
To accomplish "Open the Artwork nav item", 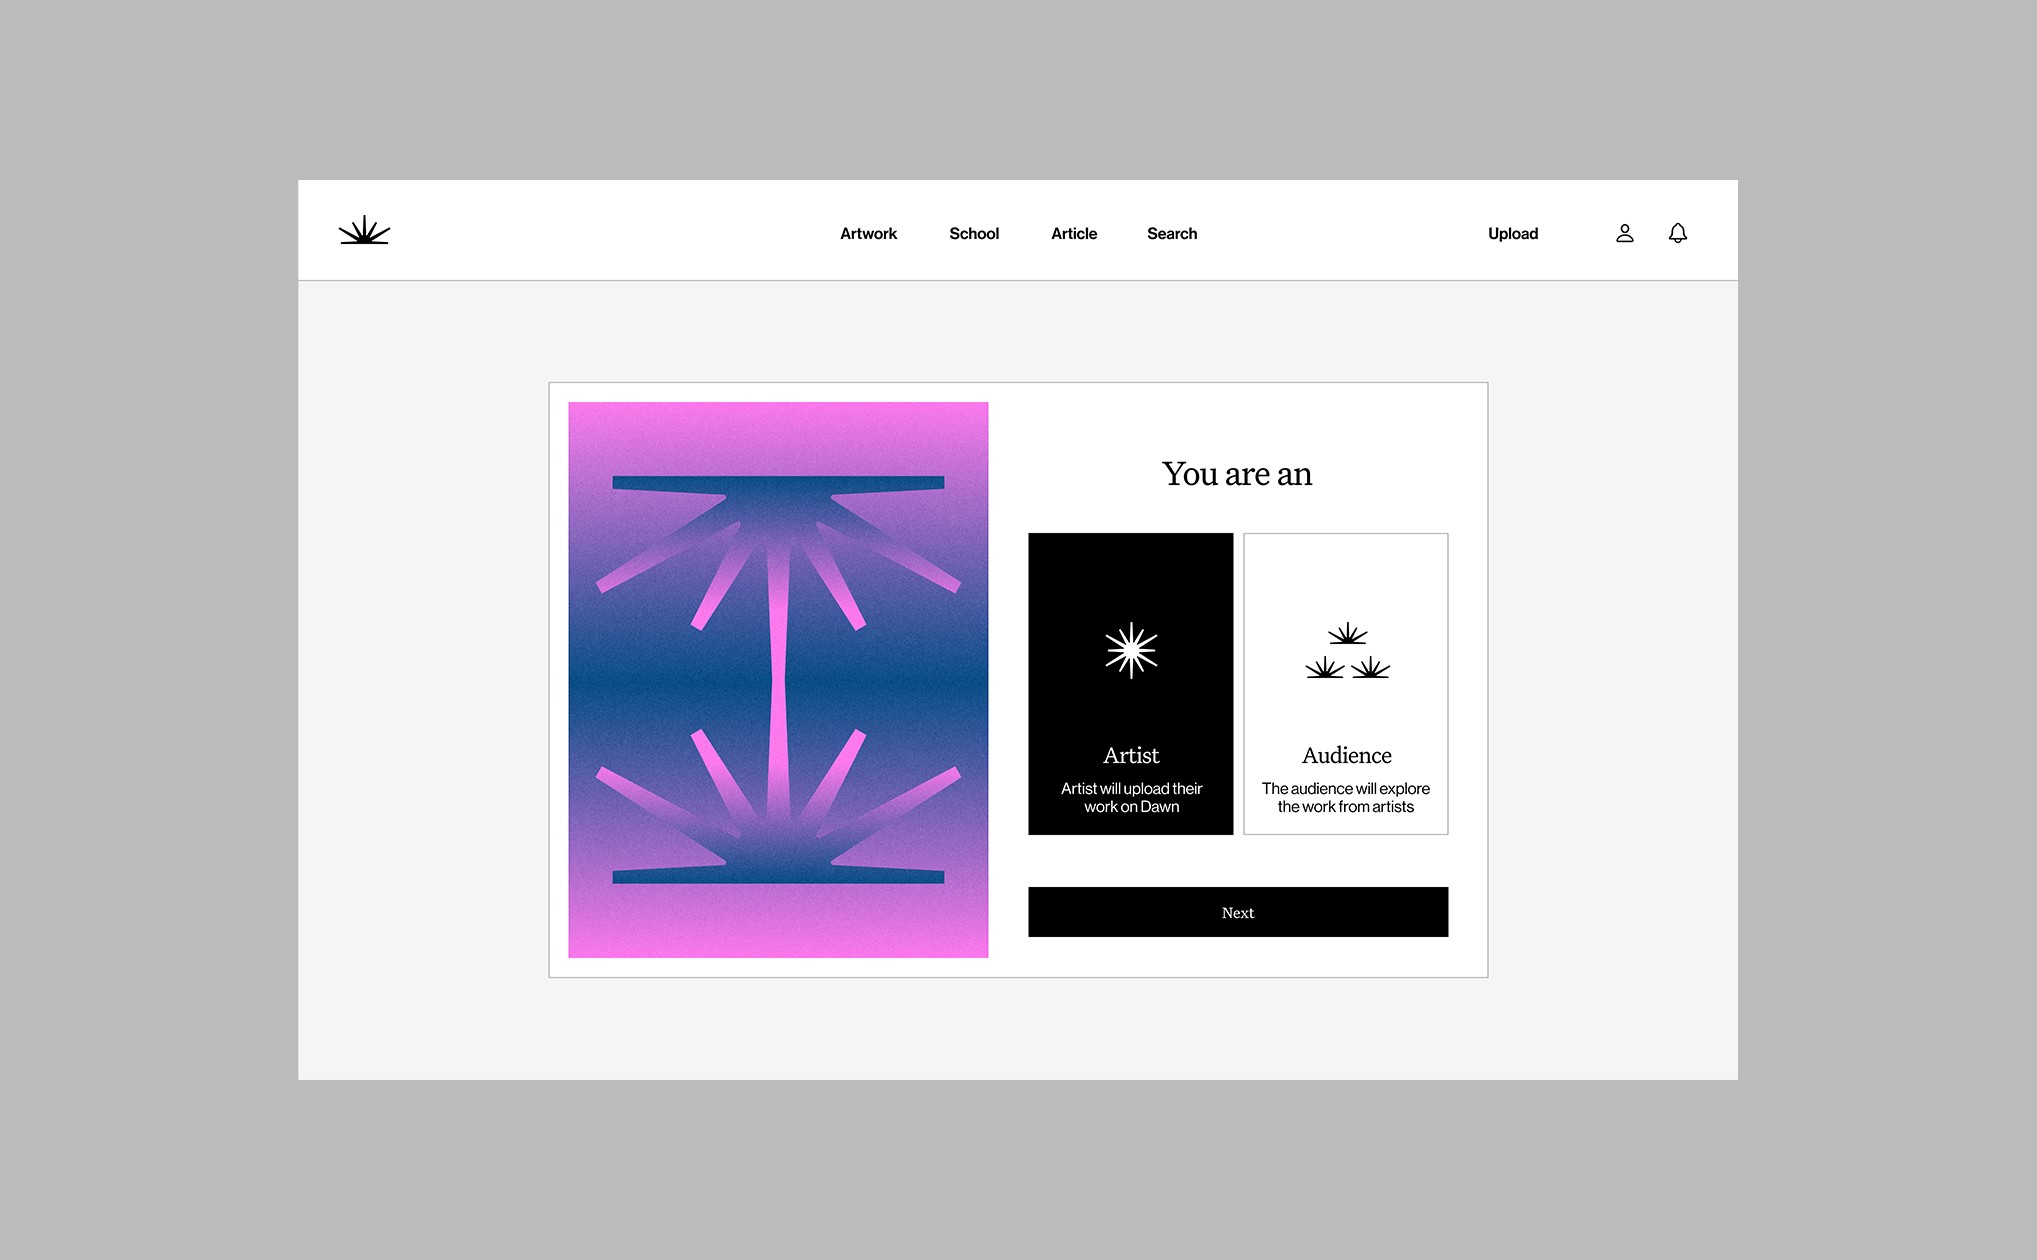I will [x=868, y=233].
